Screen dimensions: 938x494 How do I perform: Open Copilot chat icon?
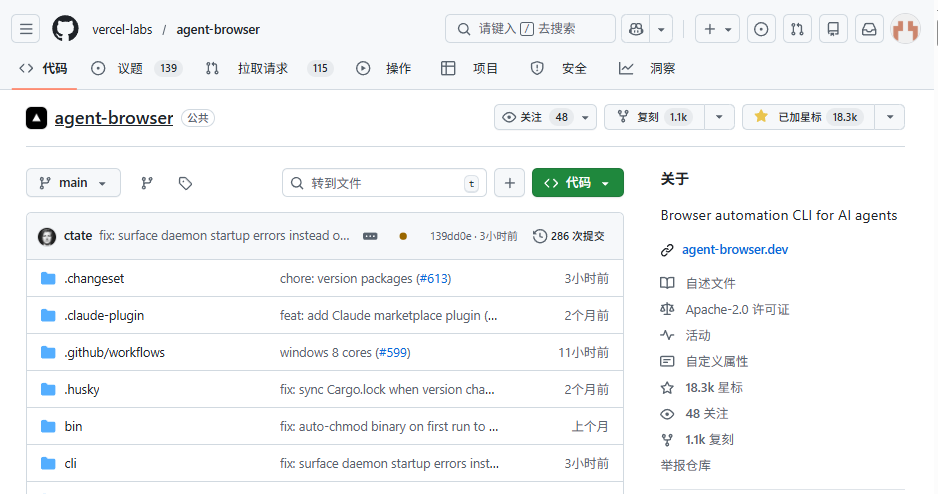(x=636, y=29)
